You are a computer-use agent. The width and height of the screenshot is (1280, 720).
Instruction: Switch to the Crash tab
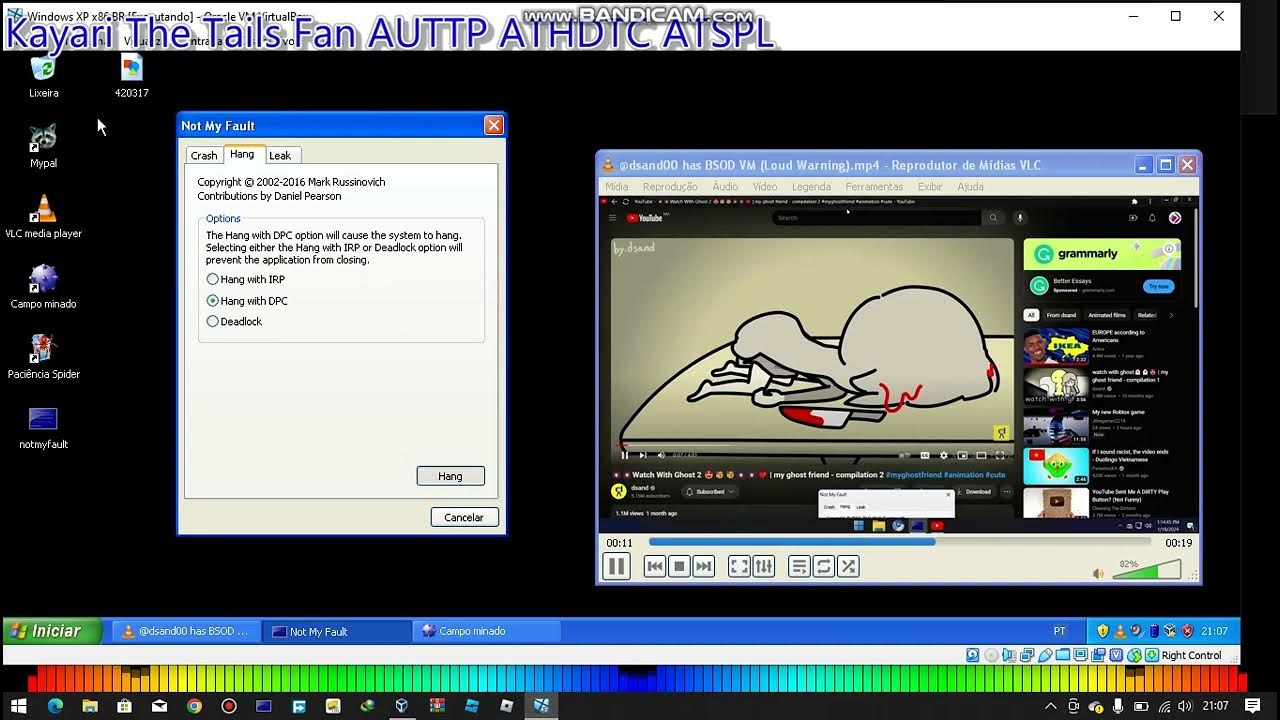[x=204, y=155]
